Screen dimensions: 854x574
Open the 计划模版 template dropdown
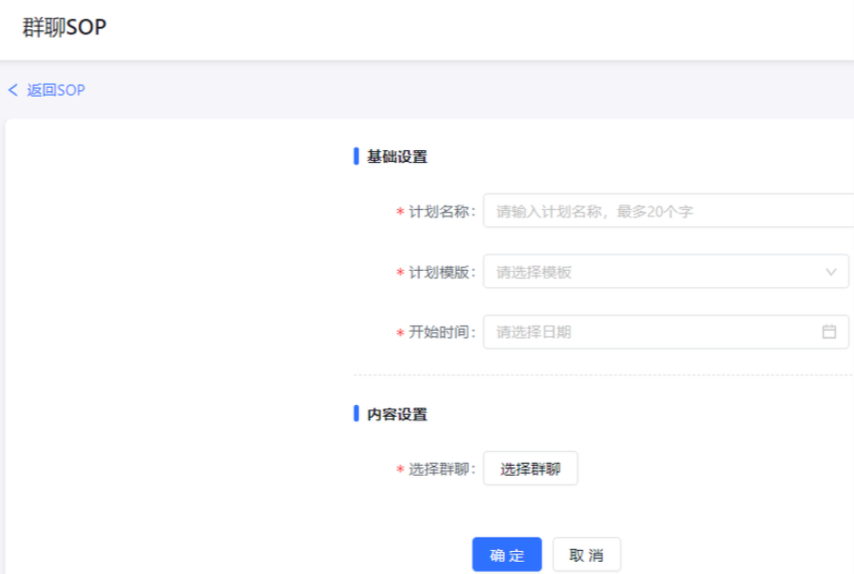click(x=655, y=272)
